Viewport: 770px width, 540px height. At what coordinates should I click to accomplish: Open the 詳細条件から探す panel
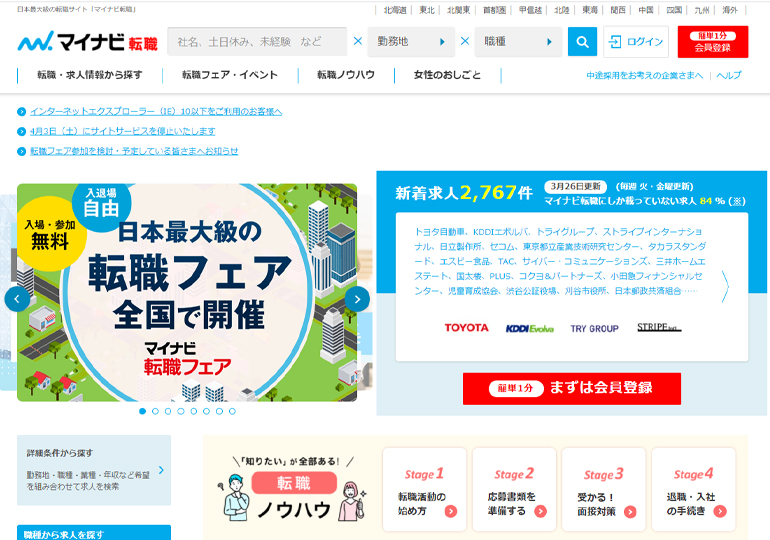(94, 470)
